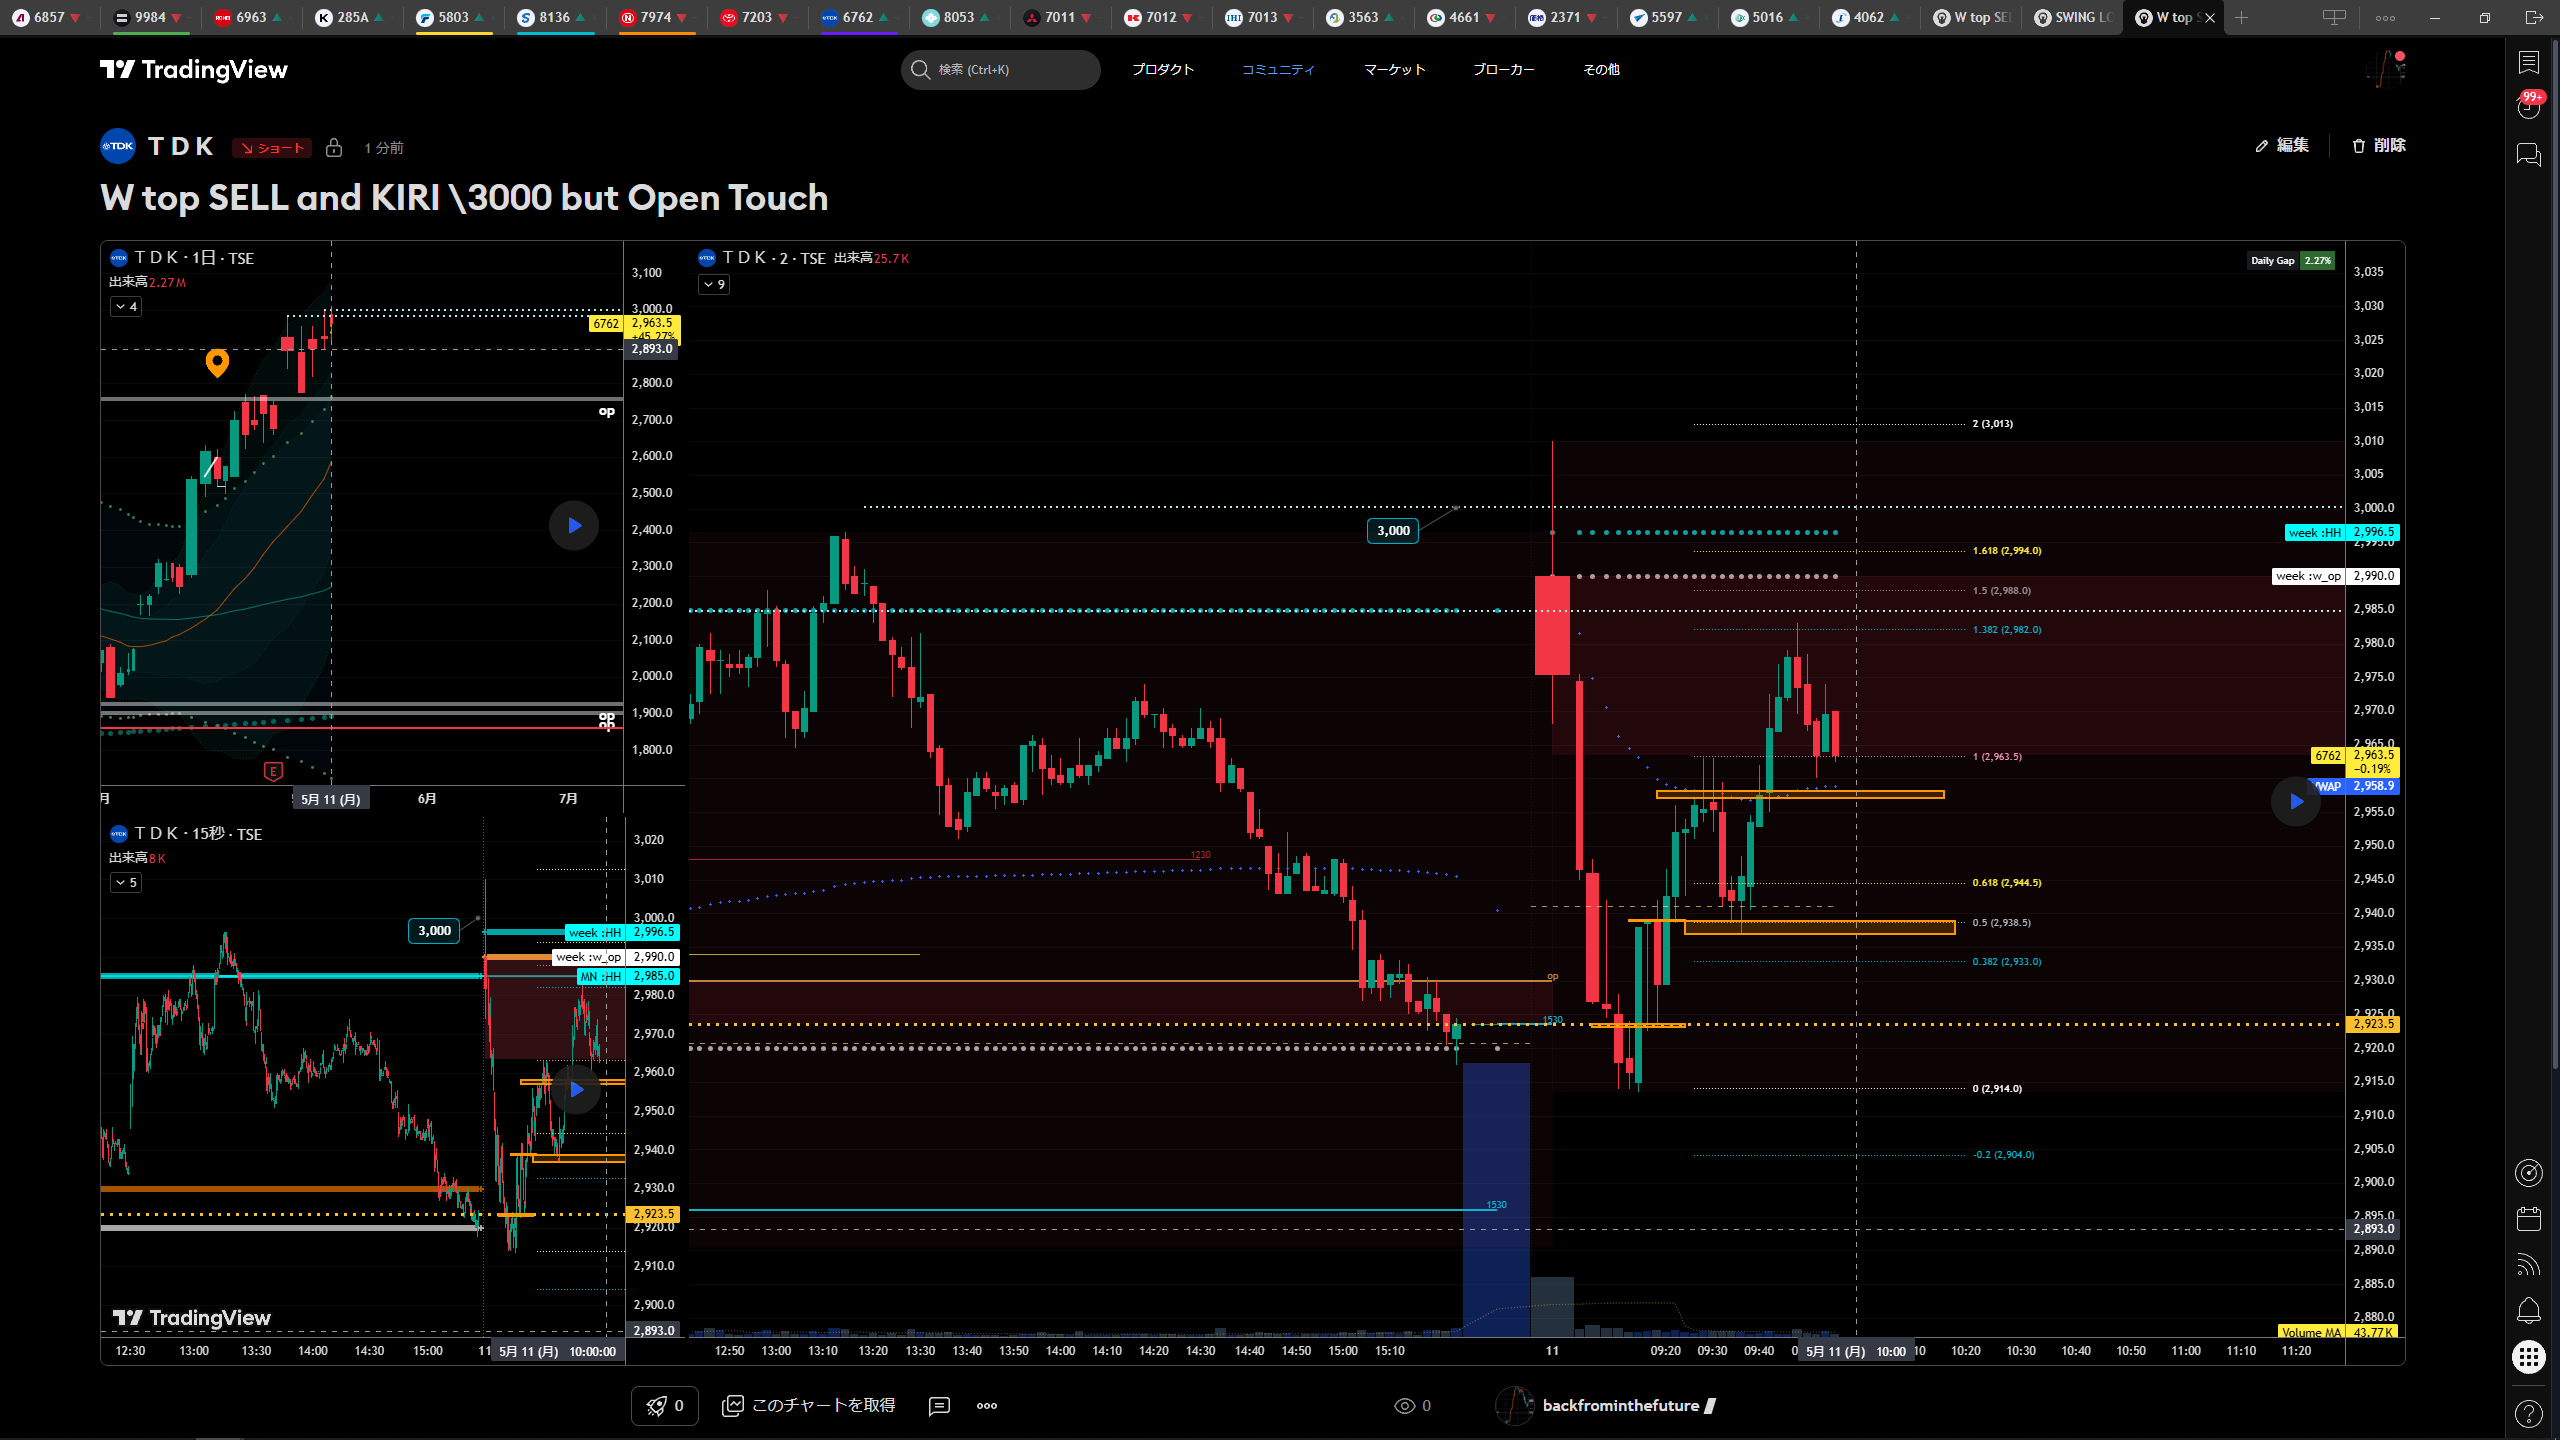Click the MN :HH 2,985.0 label on 15-second chart
Screen dimensions: 2560x1440
(x=628, y=976)
